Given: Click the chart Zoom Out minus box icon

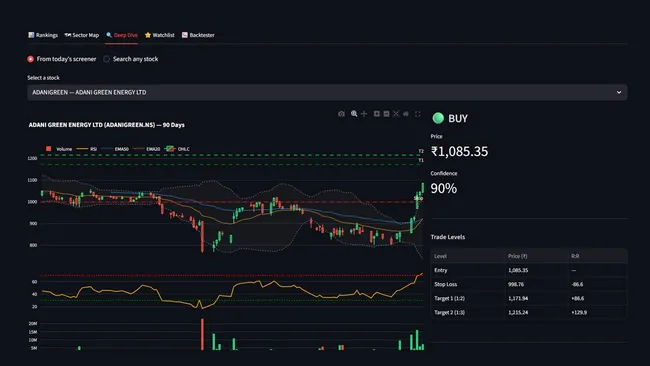Looking at the screenshot, I should pos(386,114).
